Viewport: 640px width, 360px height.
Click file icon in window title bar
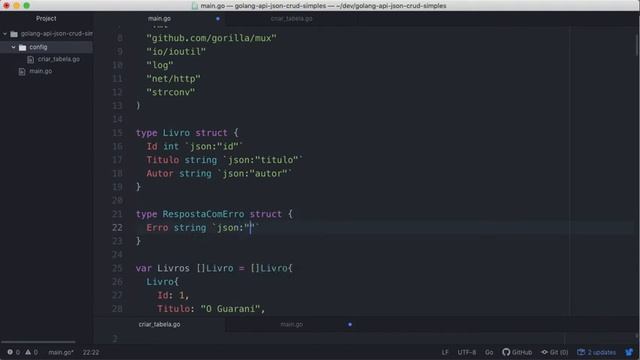tap(195, 6)
